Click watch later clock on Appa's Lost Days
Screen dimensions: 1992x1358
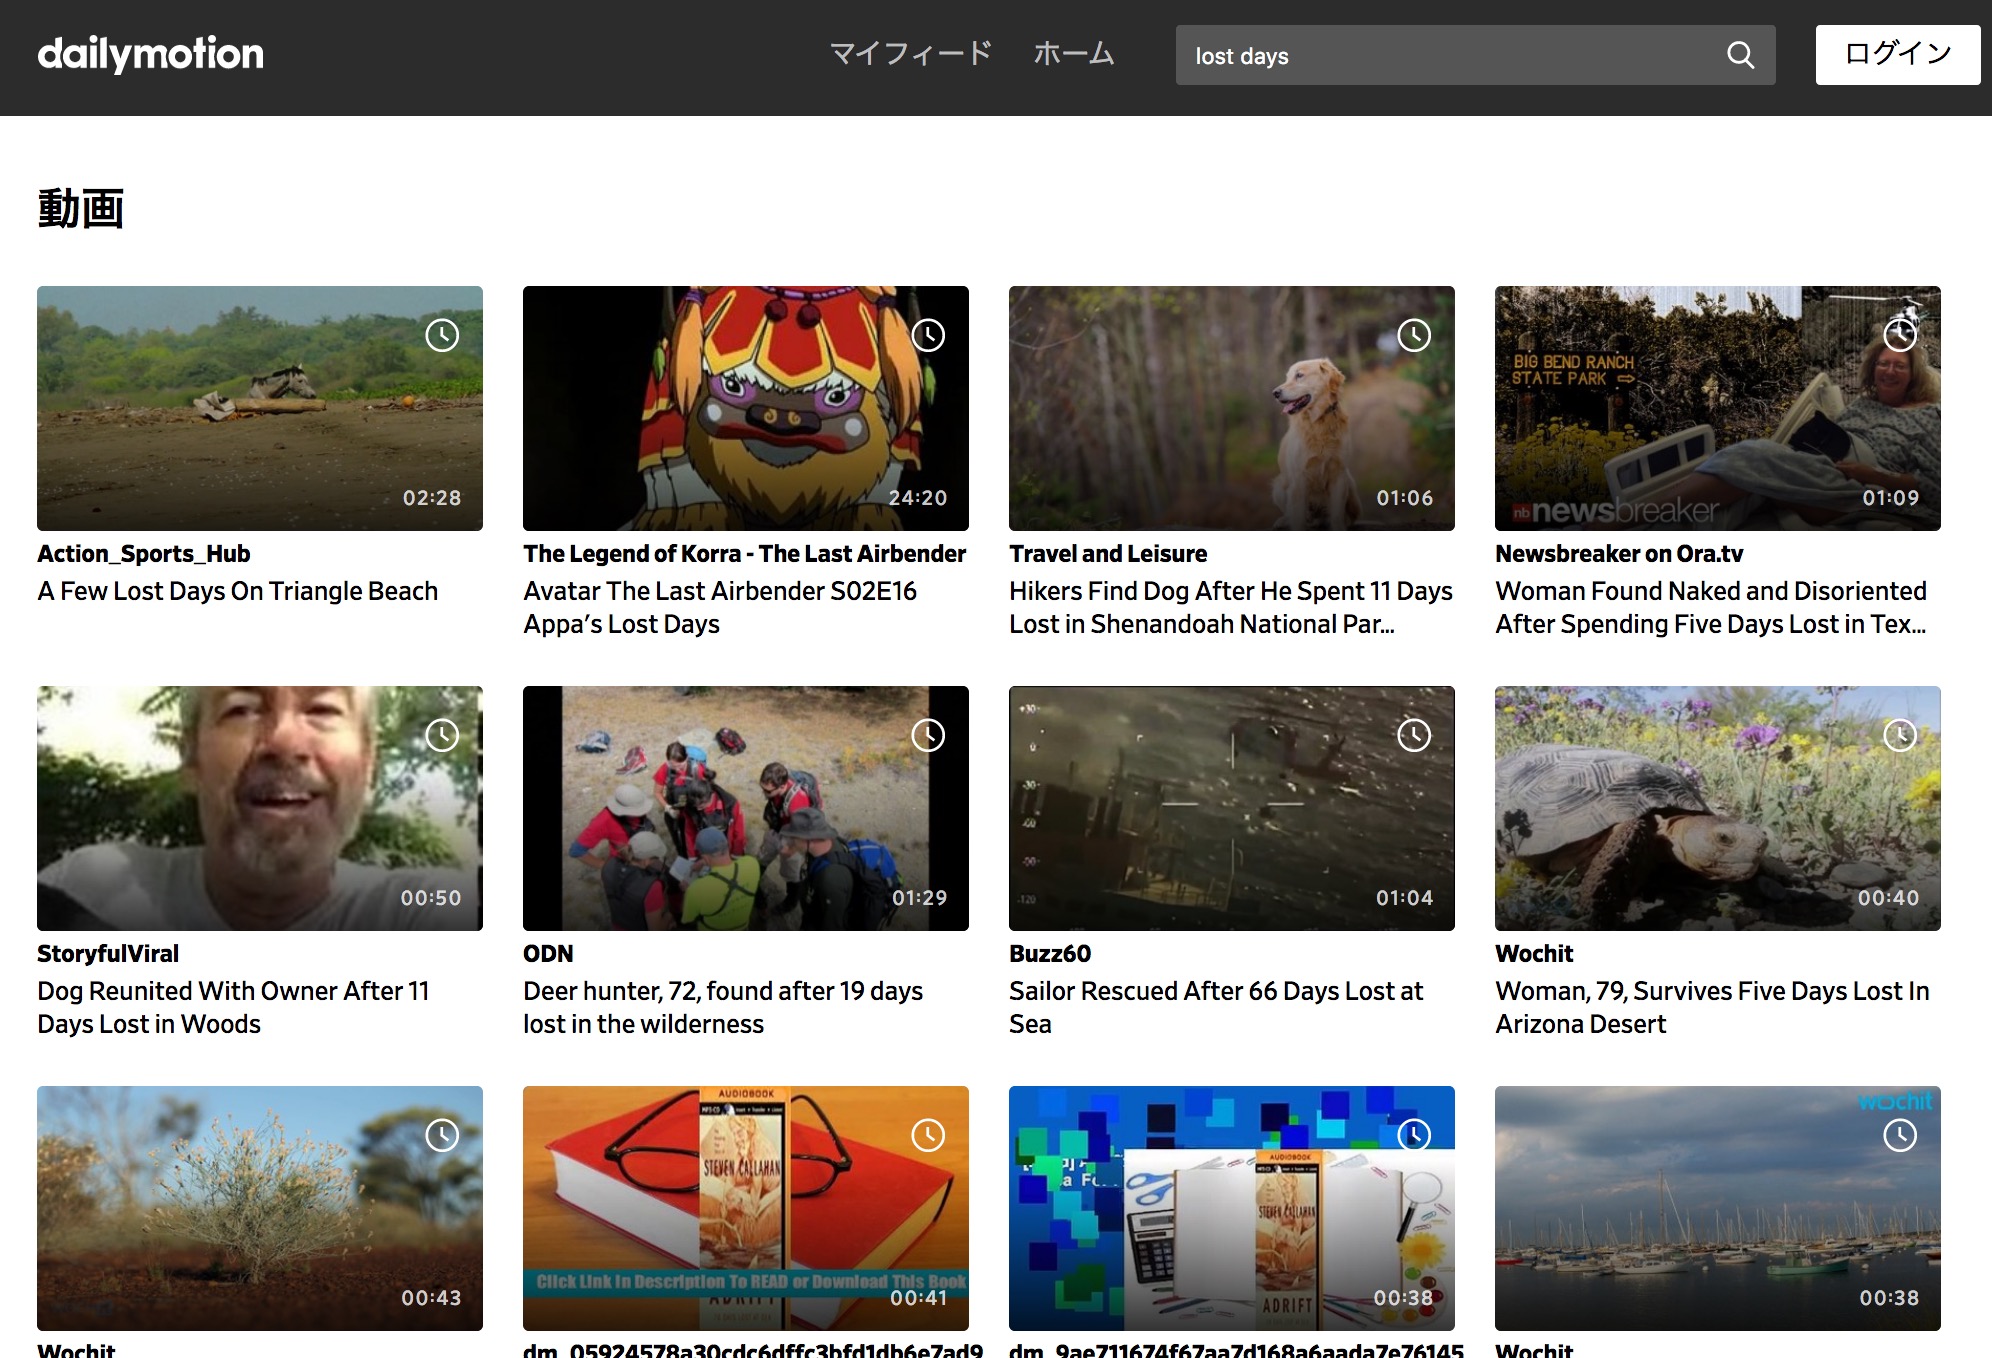(x=928, y=335)
